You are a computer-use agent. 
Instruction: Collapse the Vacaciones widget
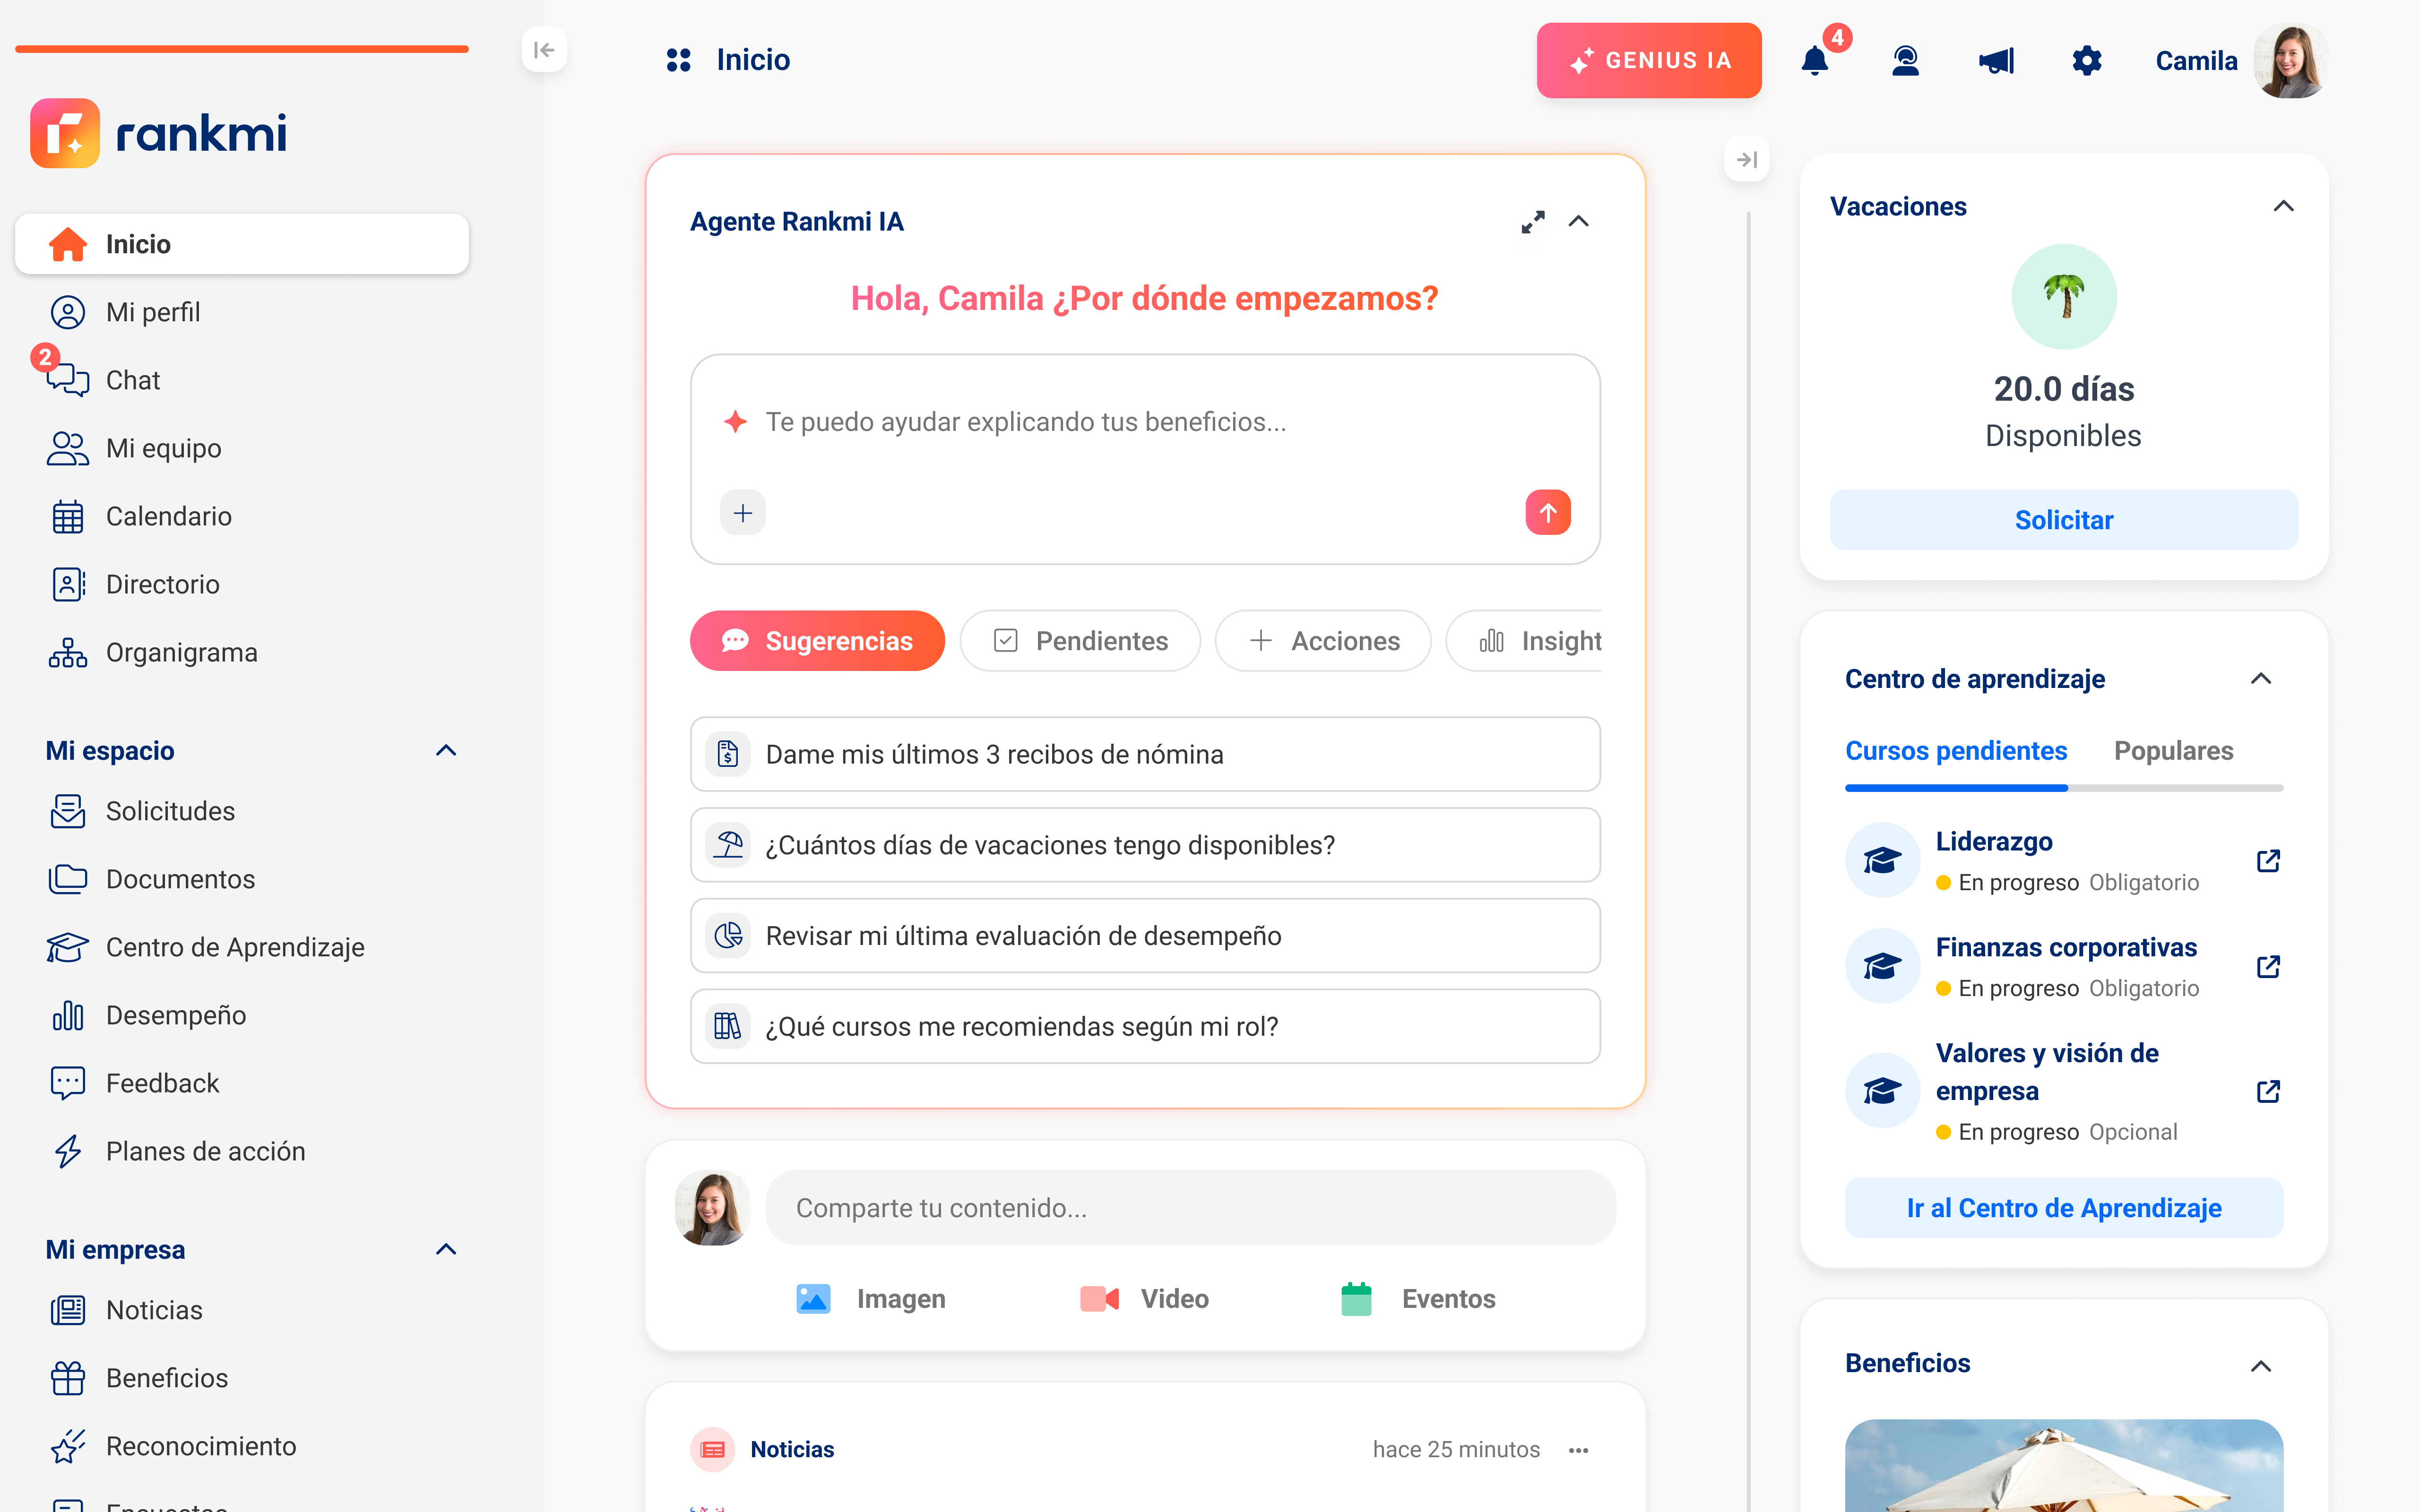(x=2283, y=207)
